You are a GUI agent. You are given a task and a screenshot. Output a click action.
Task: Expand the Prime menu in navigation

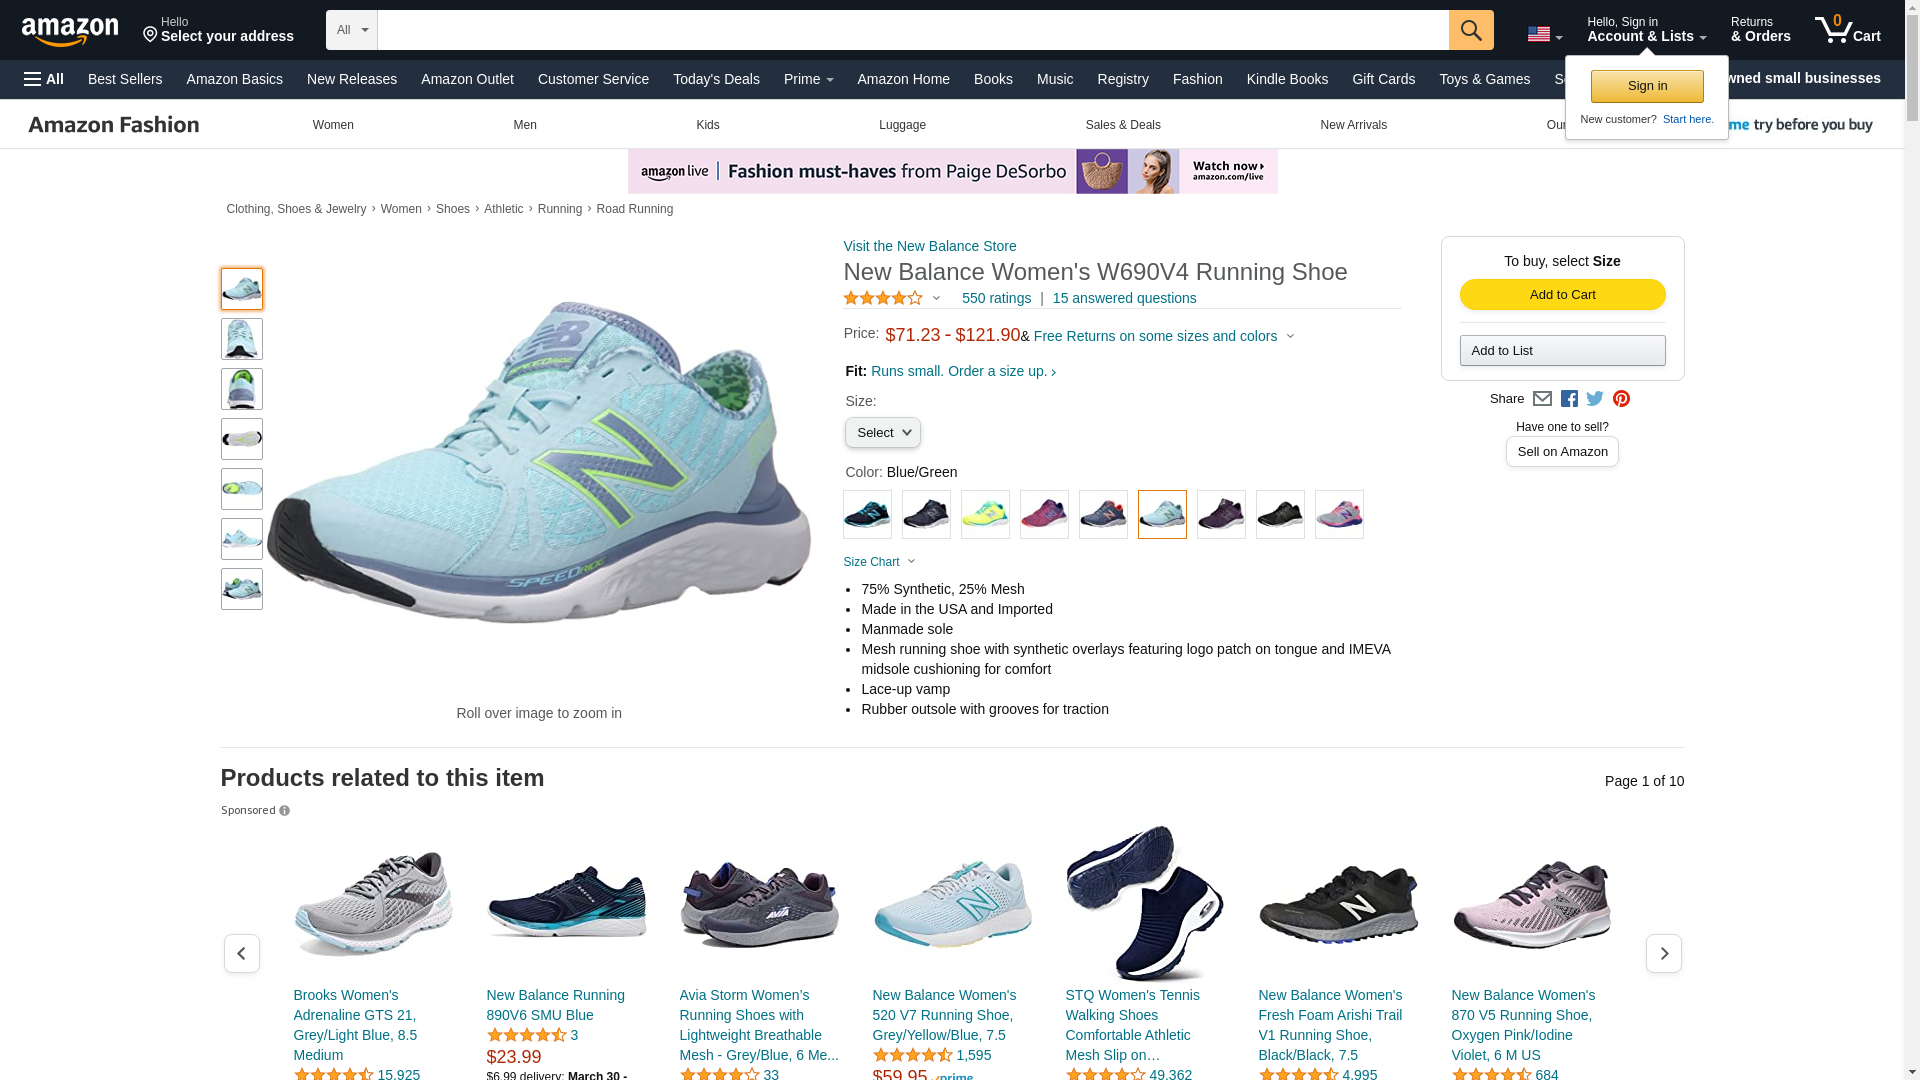808,79
